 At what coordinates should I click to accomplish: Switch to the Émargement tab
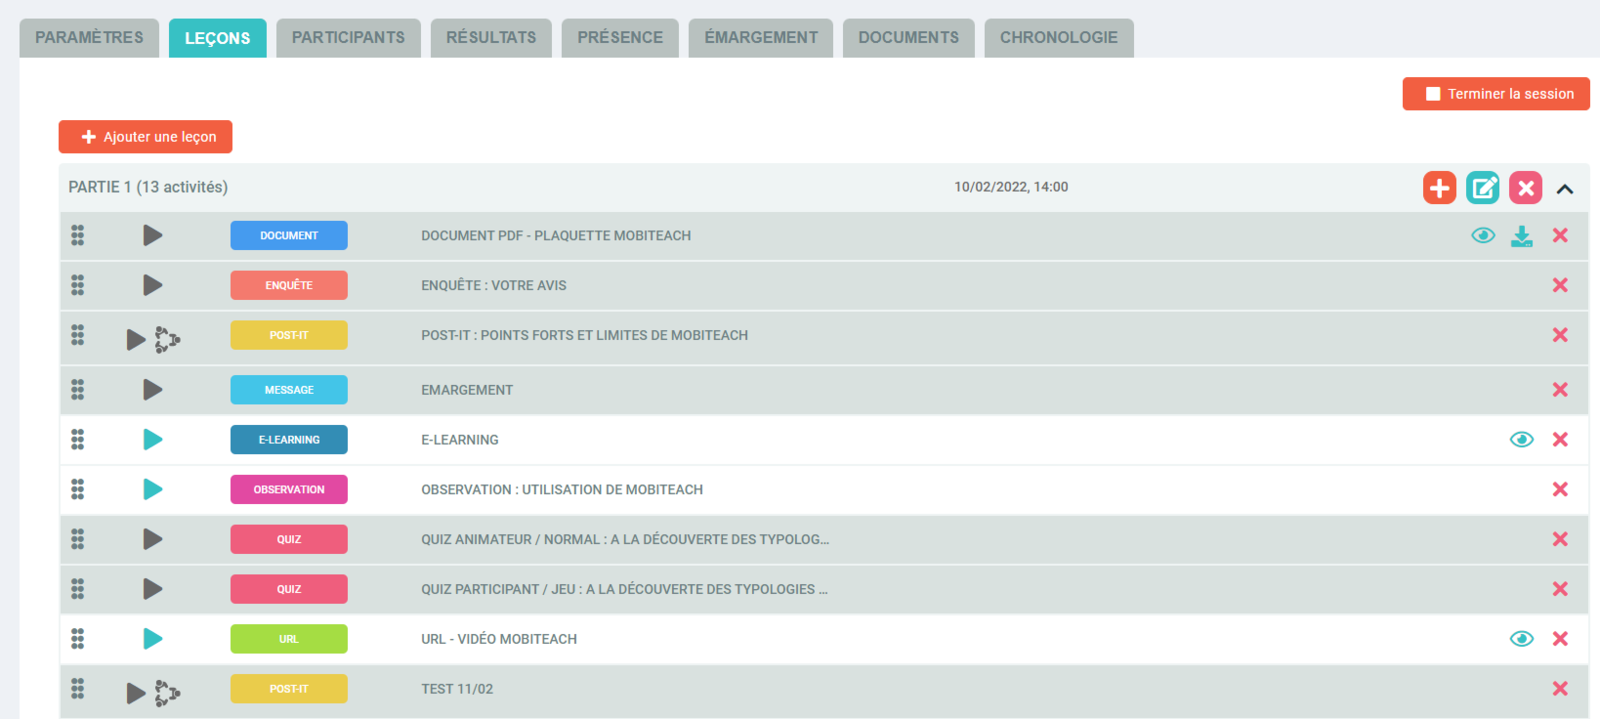point(761,38)
